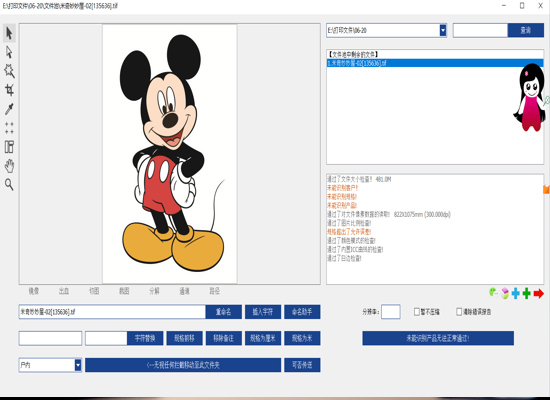Image resolution: width=550 pixels, height=400 pixels.
Task: Click the Mickey Mouse preview image
Action: pos(170,154)
